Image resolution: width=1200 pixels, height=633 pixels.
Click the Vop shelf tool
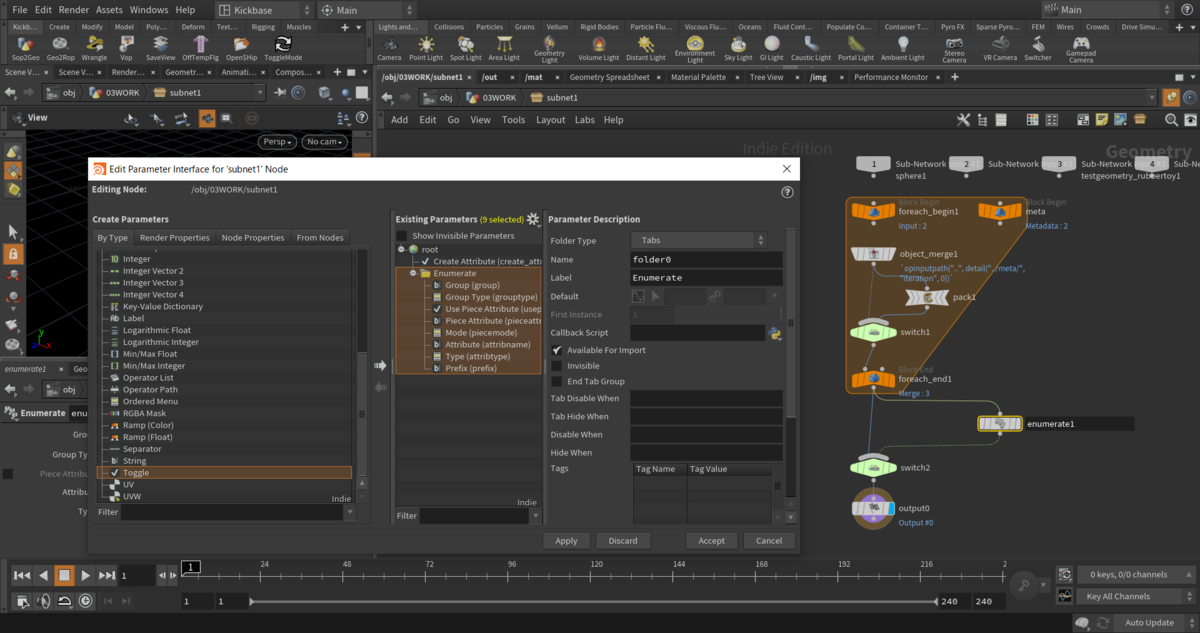pyautogui.click(x=126, y=48)
